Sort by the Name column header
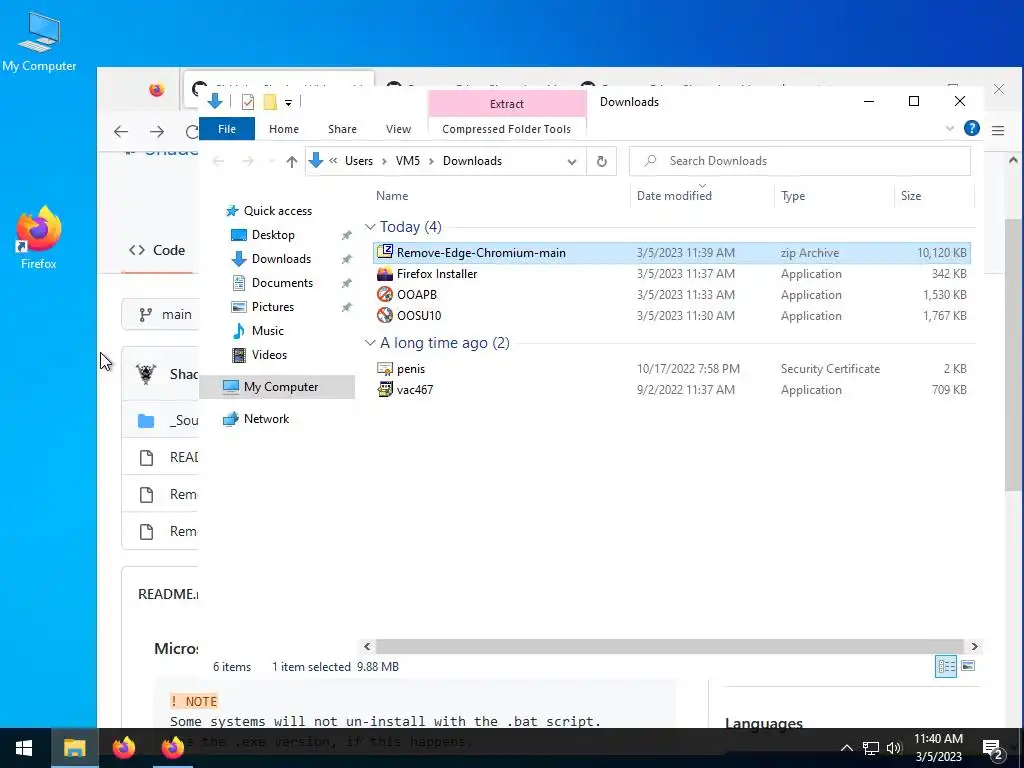 click(392, 196)
